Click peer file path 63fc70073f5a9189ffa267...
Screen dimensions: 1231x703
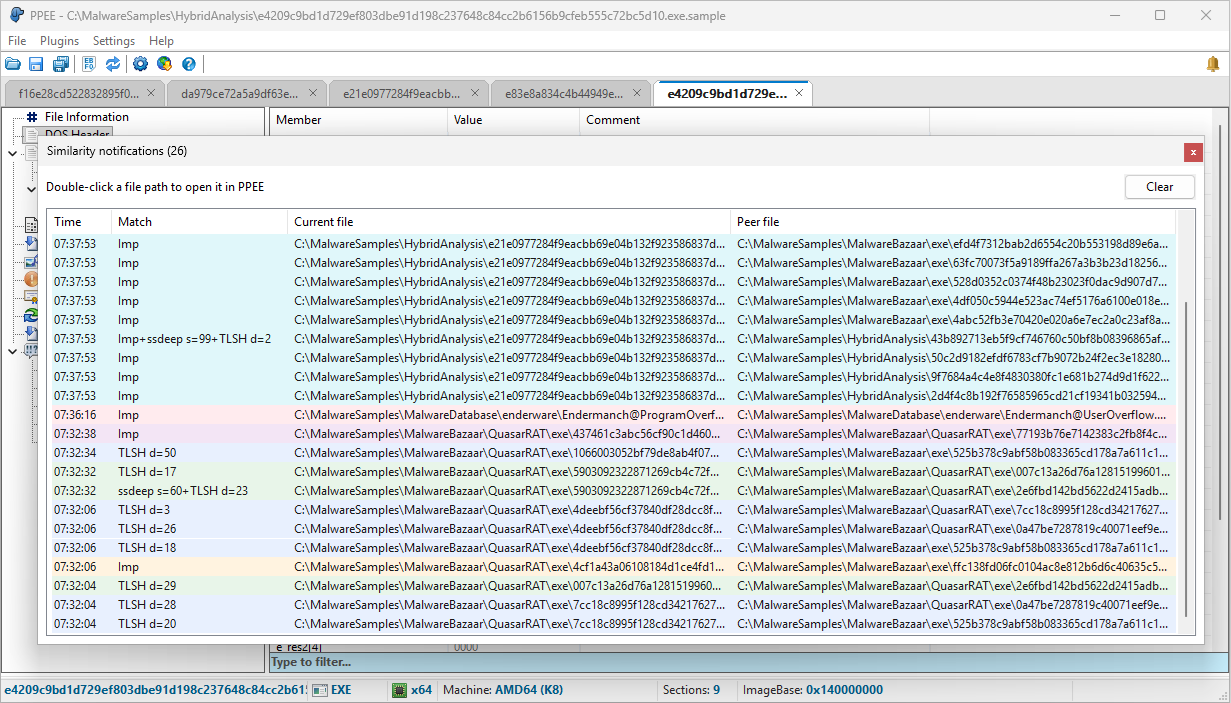coord(953,263)
